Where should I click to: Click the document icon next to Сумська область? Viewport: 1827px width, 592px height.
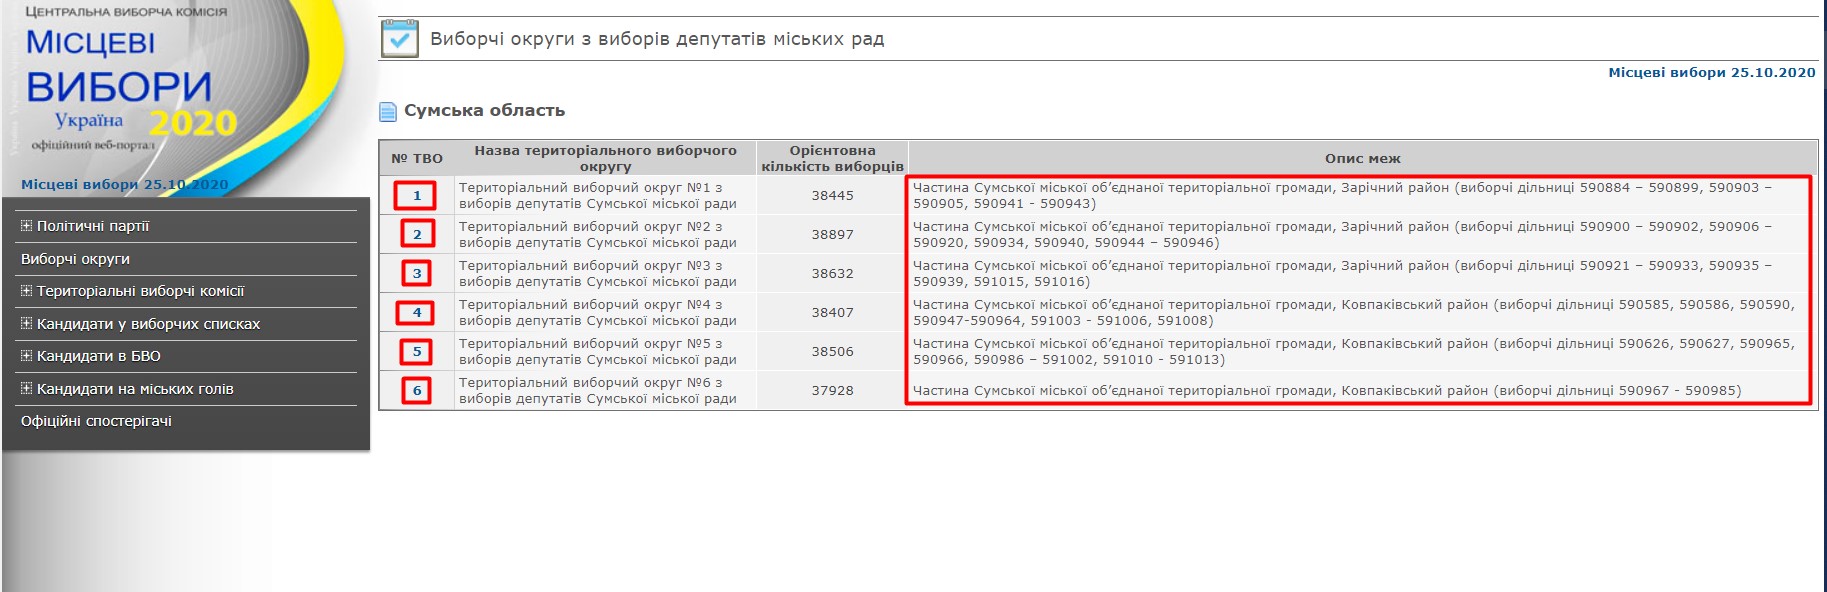(388, 111)
